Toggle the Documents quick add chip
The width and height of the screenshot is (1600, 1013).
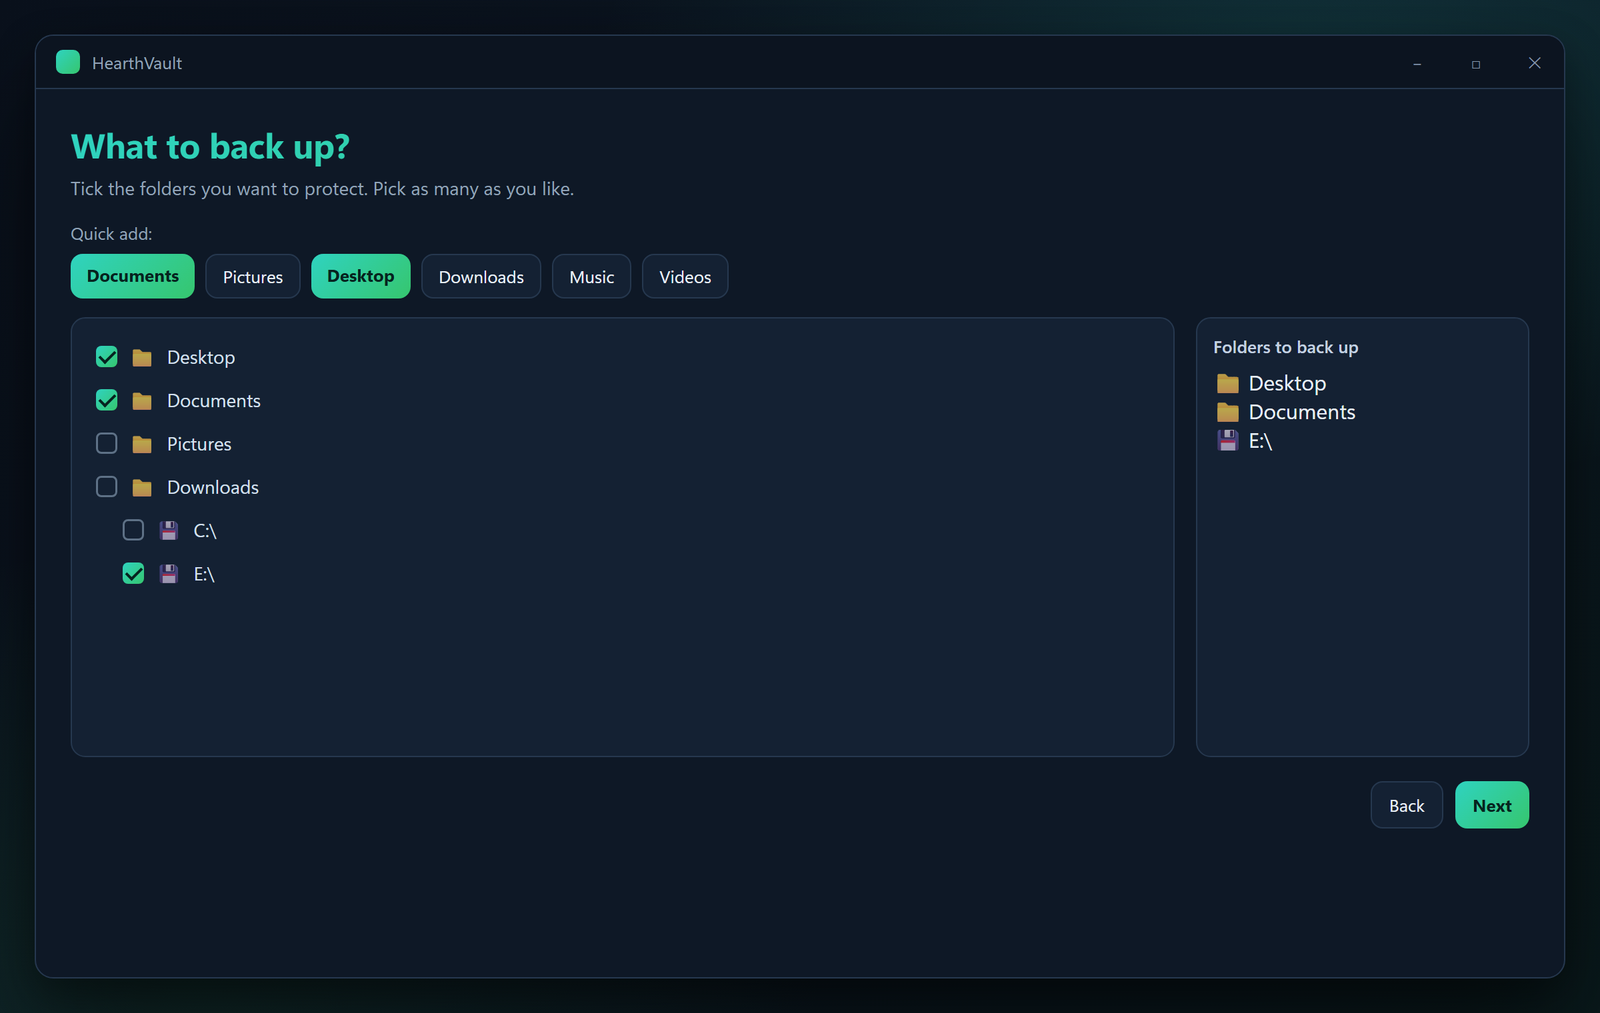(133, 276)
